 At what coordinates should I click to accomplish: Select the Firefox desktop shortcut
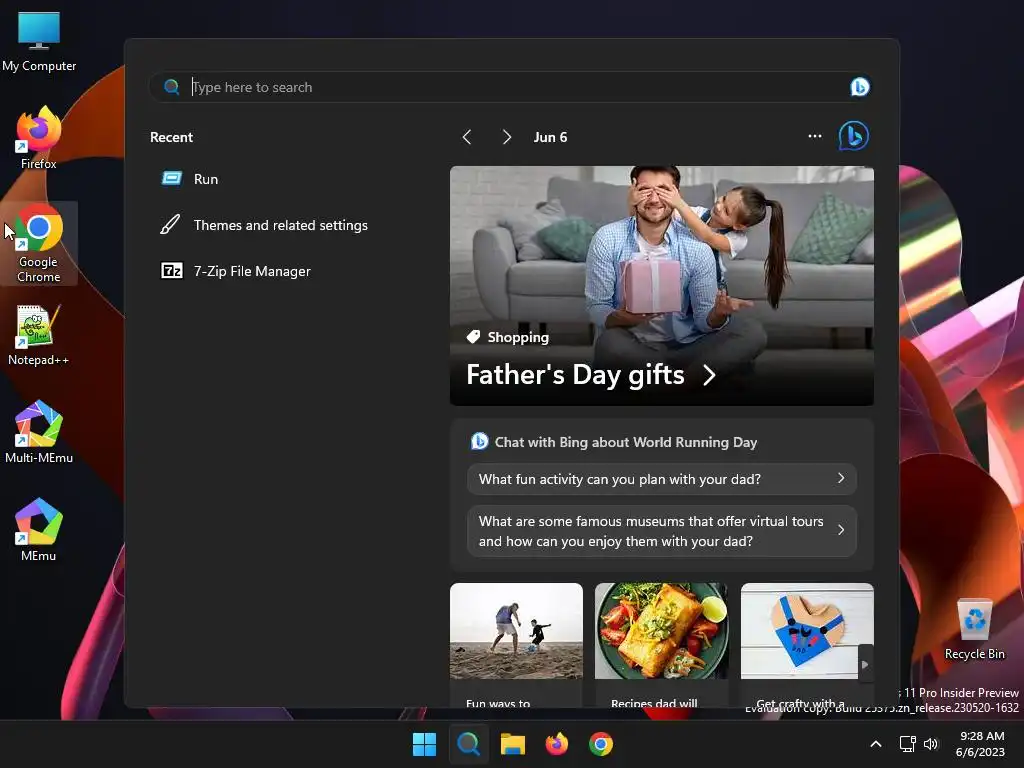point(39,138)
